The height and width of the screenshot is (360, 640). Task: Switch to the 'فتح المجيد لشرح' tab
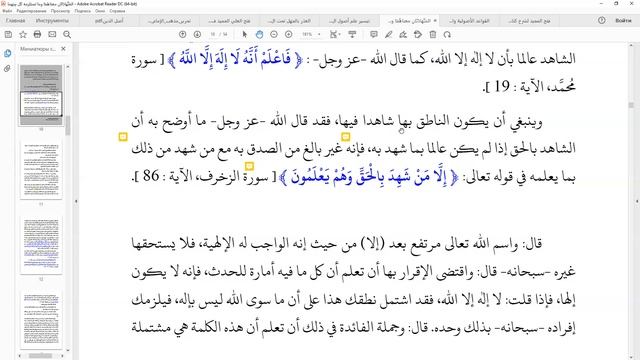point(529,20)
